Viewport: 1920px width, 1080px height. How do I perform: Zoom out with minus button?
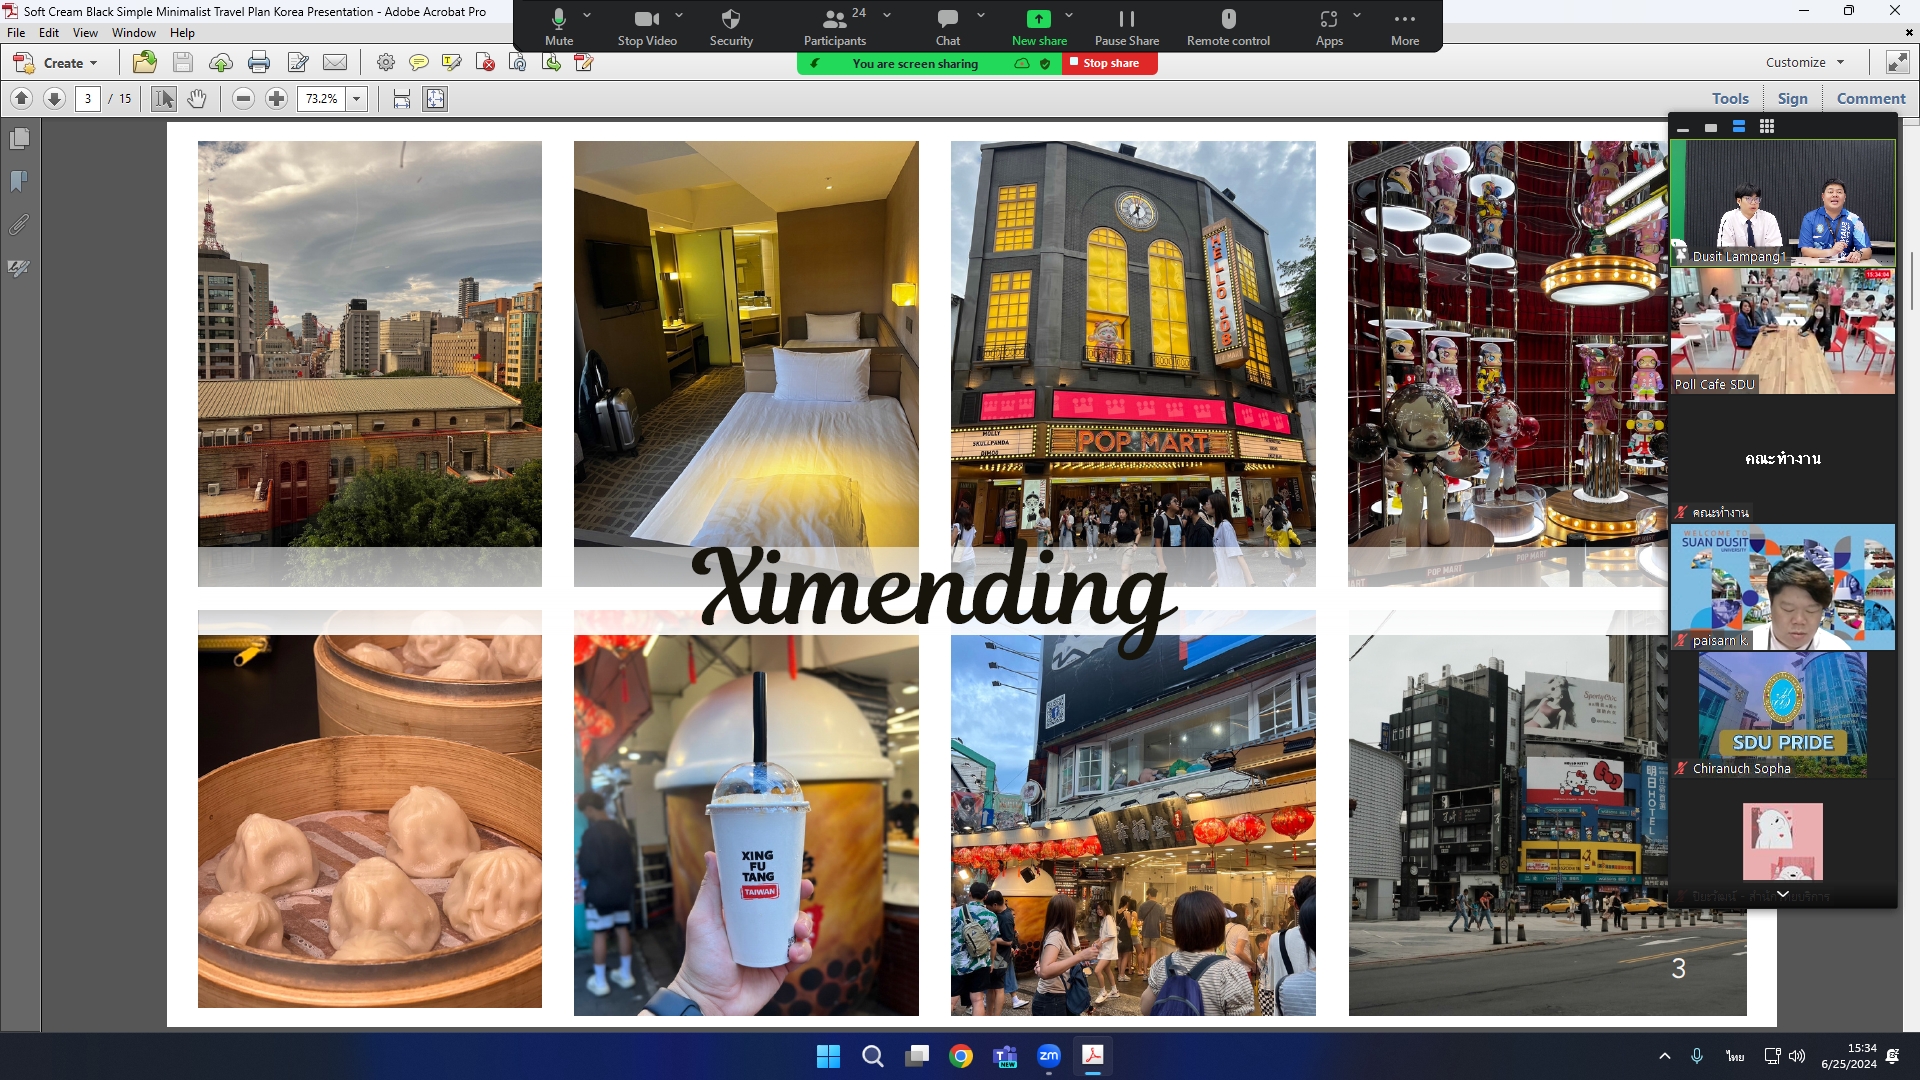[x=243, y=98]
